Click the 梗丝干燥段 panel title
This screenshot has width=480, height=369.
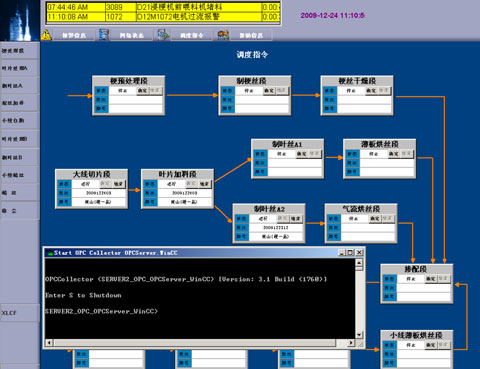[x=357, y=81]
